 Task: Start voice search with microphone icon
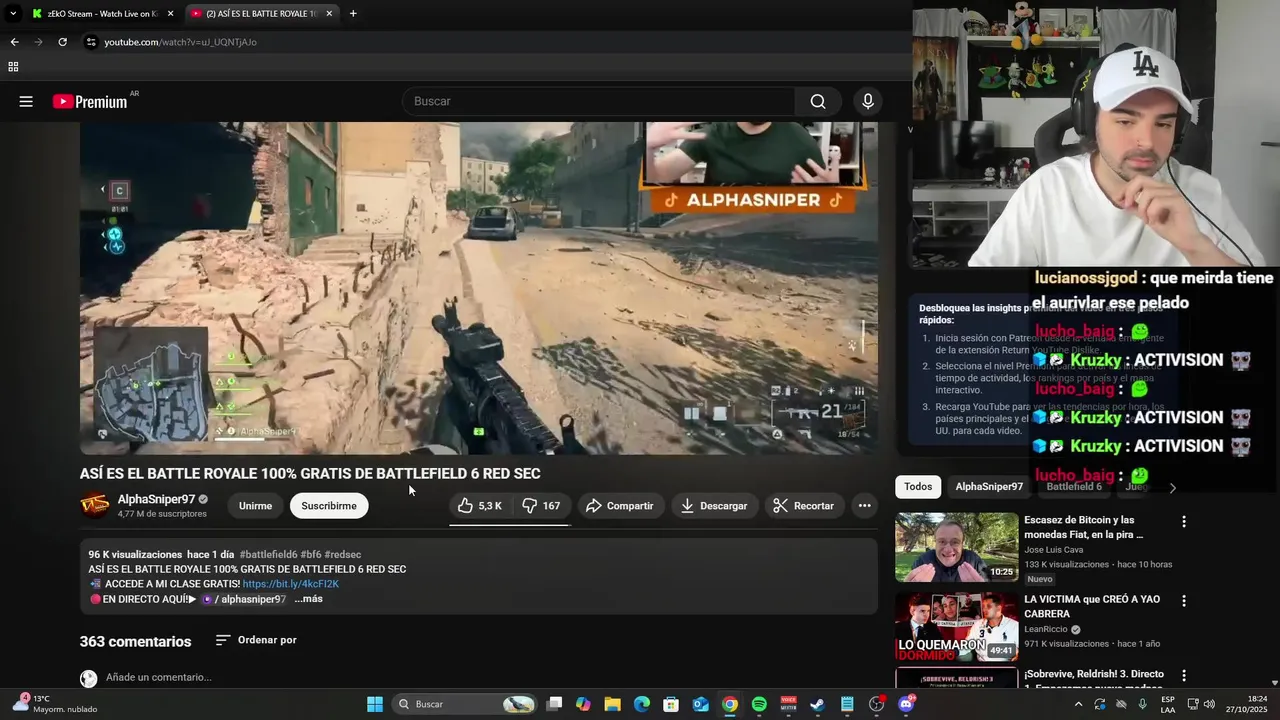867,101
